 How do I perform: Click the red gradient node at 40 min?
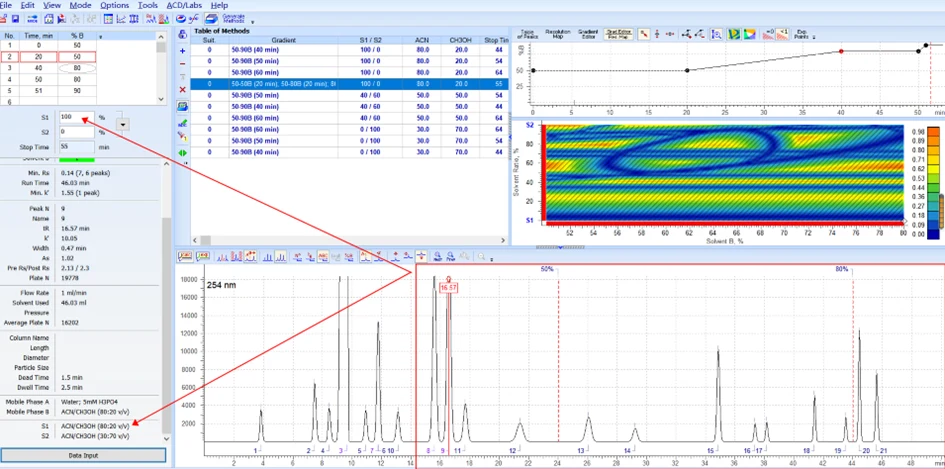coord(841,51)
